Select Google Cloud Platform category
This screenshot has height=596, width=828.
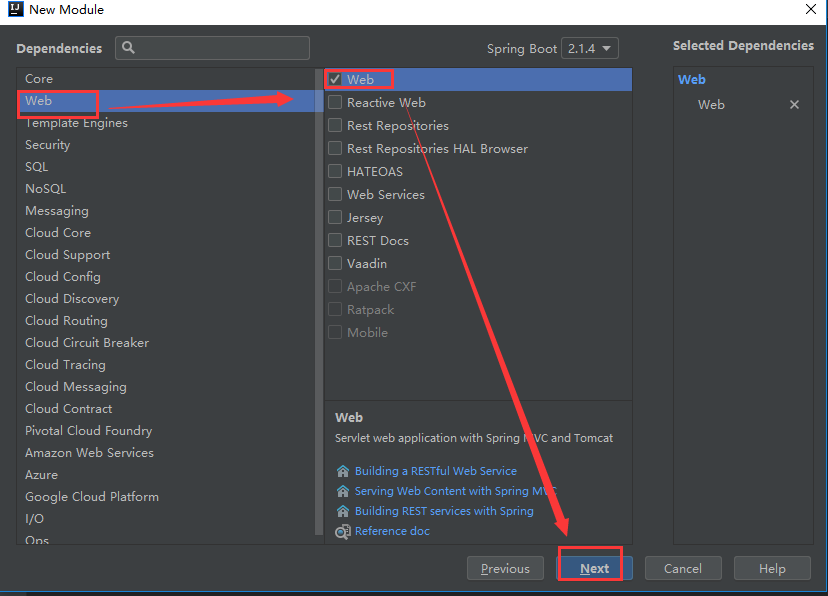[166, 497]
